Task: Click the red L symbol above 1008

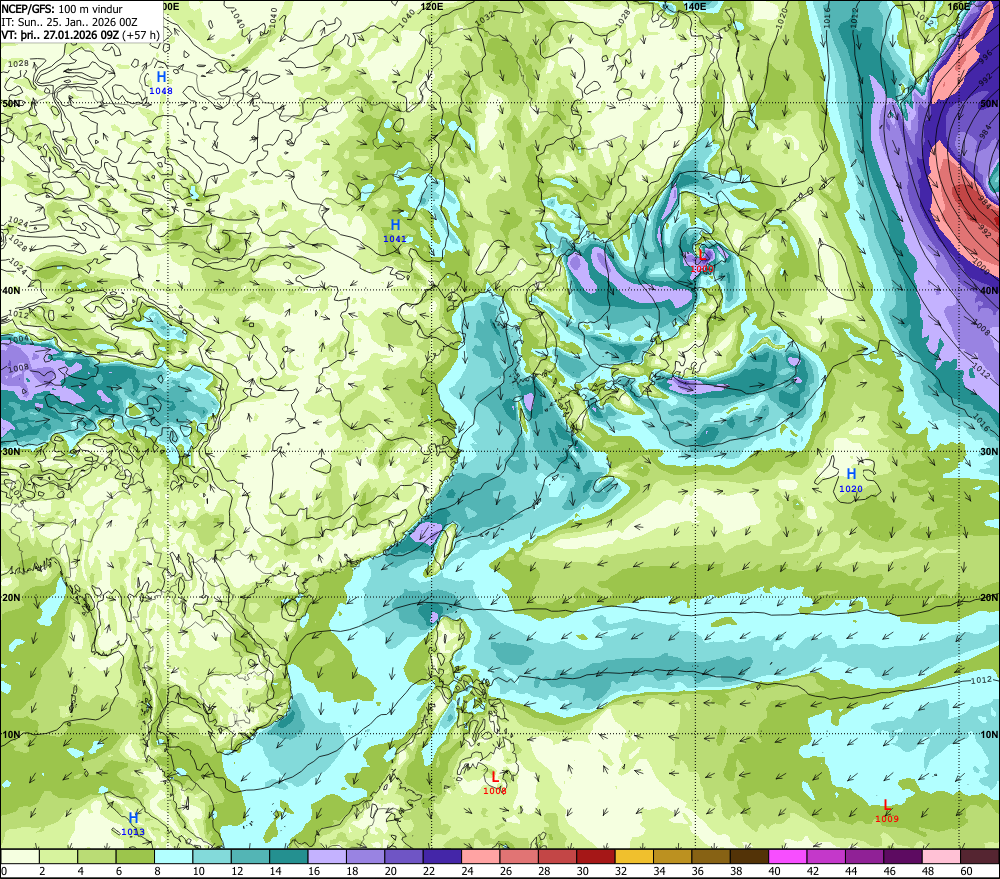Action: pos(495,778)
